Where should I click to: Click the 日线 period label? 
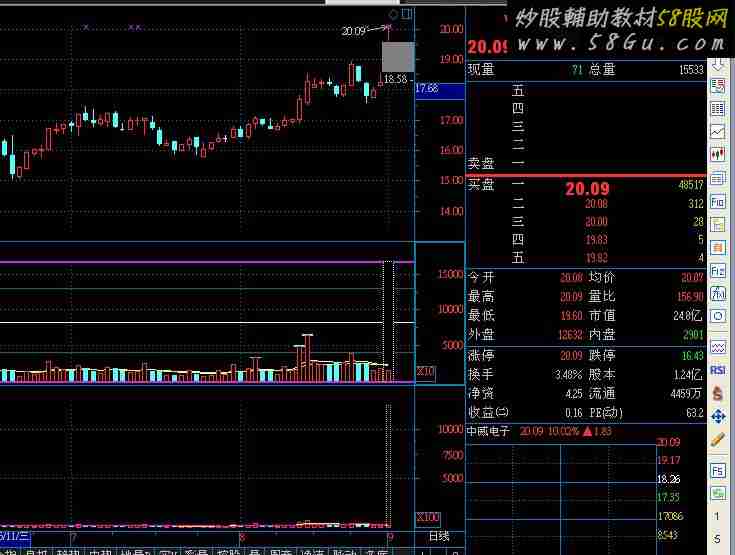coord(439,537)
